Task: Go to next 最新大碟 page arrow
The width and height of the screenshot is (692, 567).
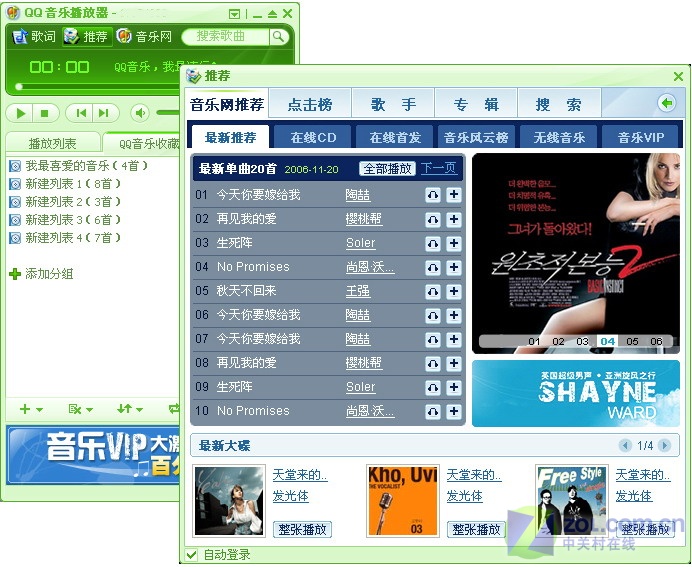Action: 664,445
